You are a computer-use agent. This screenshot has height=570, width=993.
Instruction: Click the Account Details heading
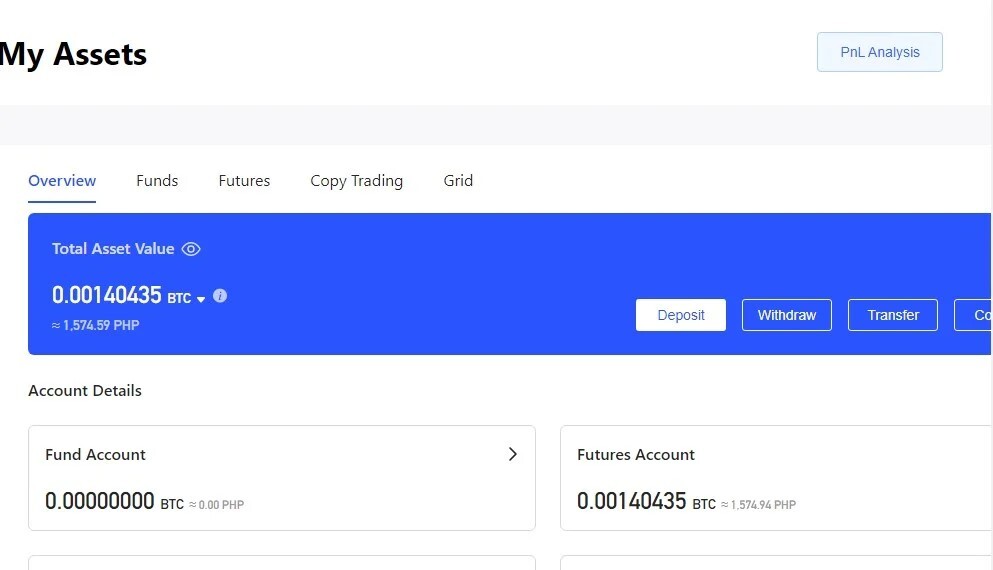tap(85, 390)
